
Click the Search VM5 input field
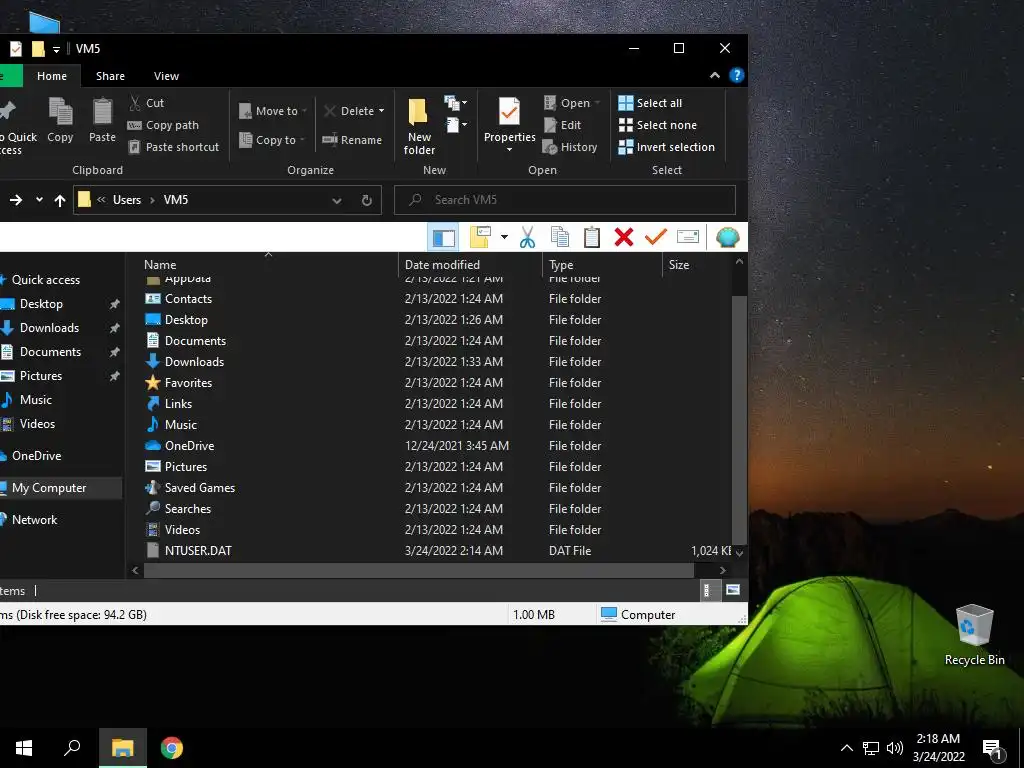pyautogui.click(x=565, y=200)
